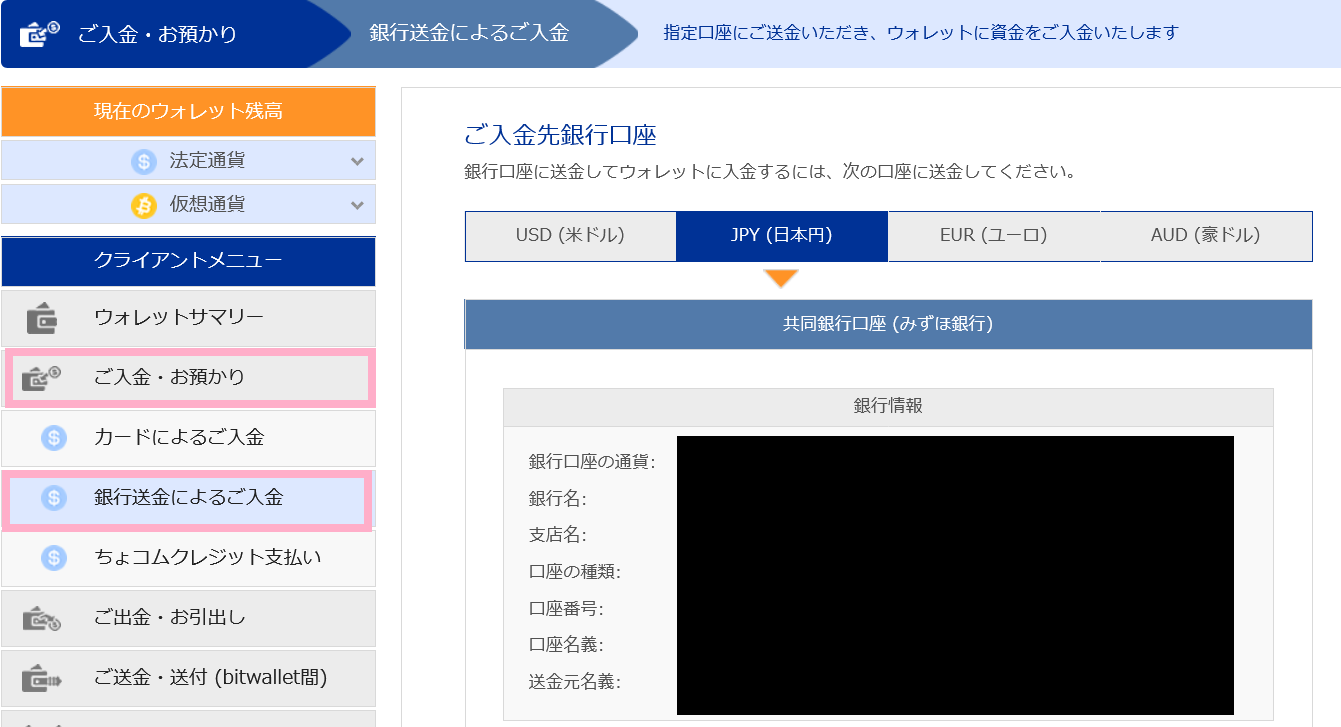Click the withdrawal icon beside ご出金・お引出し
The width and height of the screenshot is (1341, 727).
pos(41,618)
